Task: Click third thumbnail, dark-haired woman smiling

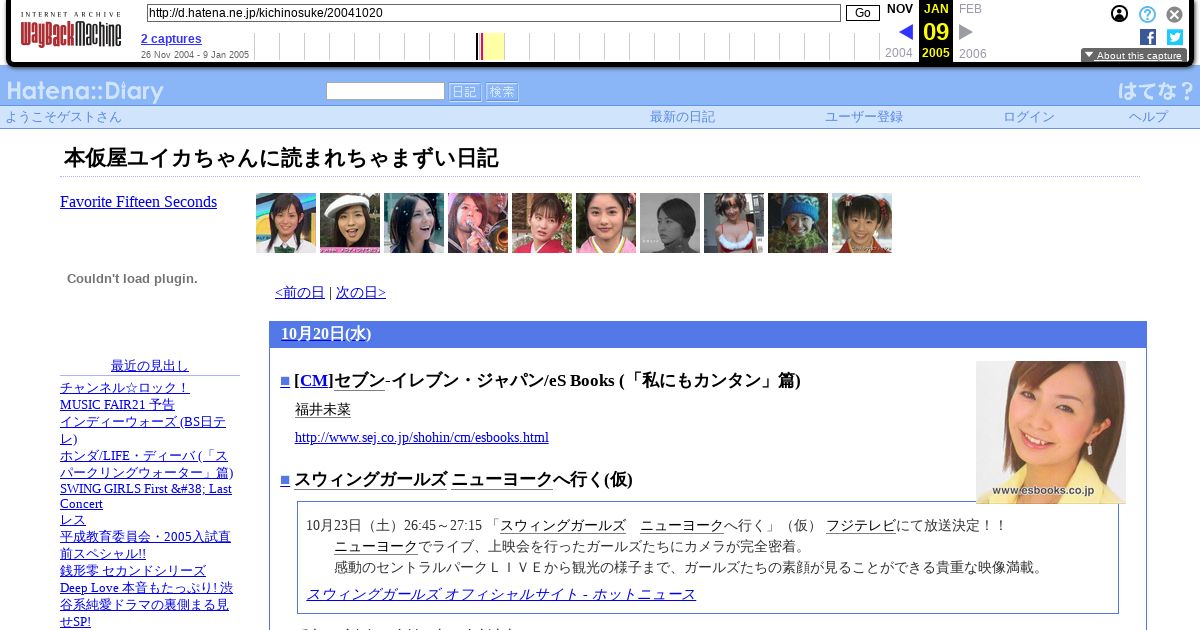Action: 414,223
